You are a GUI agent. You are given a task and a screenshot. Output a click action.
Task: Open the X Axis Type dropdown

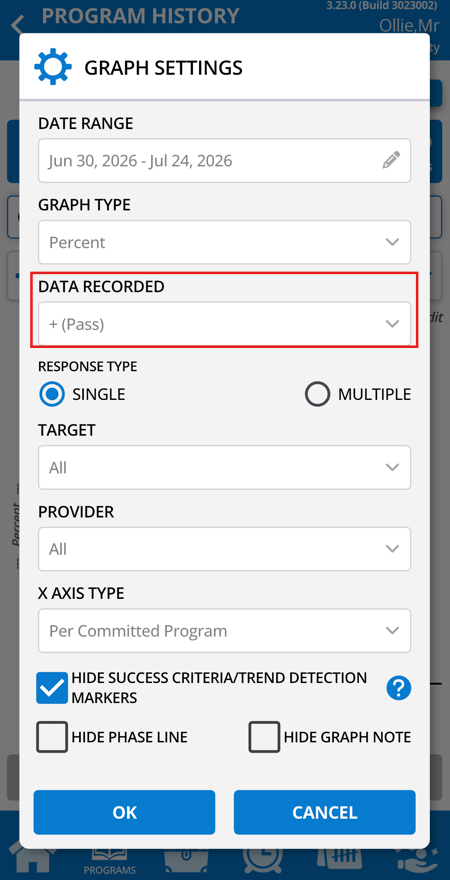224,631
